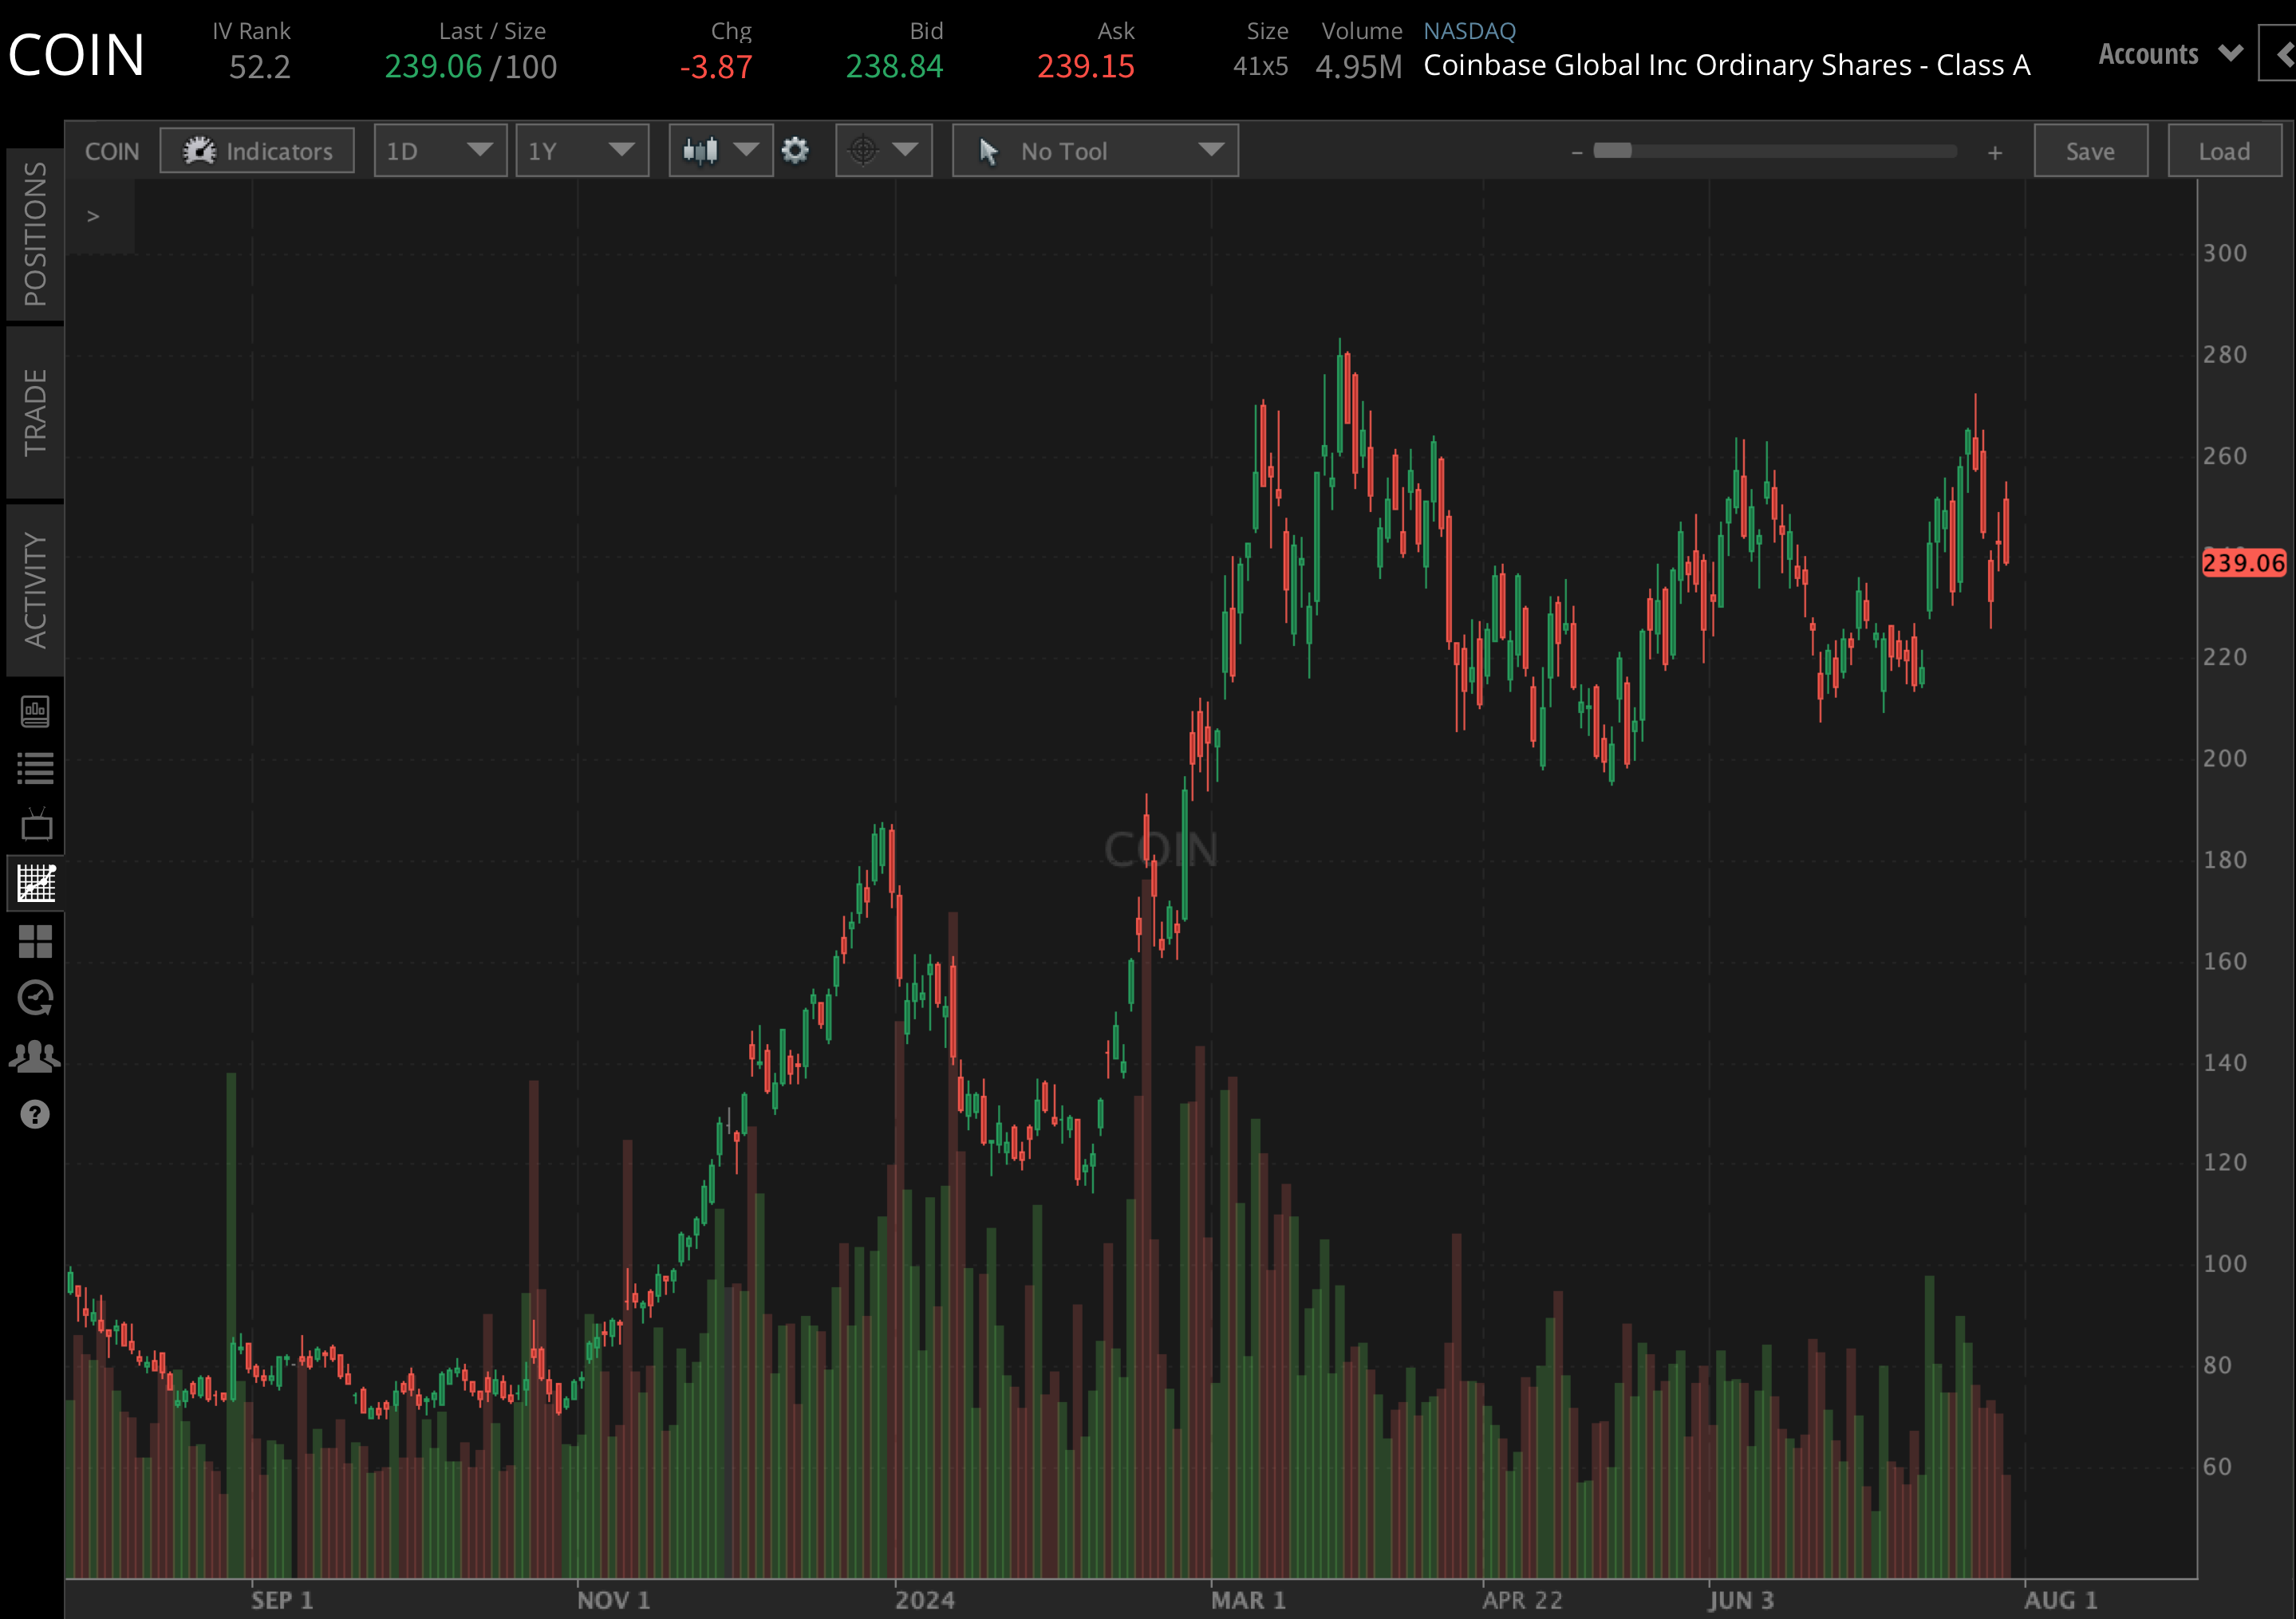This screenshot has width=2296, height=1619.
Task: Click the community people icon
Action: [x=35, y=1054]
